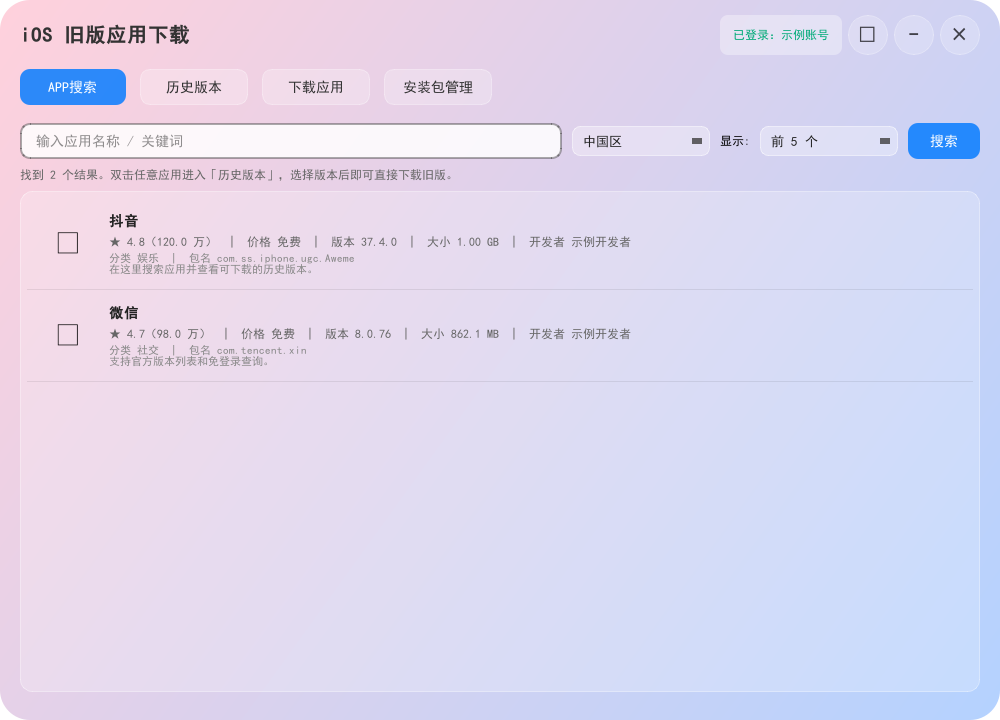This screenshot has width=1000, height=720.
Task: Open the 前 5 个 result count dropdown
Action: click(828, 141)
